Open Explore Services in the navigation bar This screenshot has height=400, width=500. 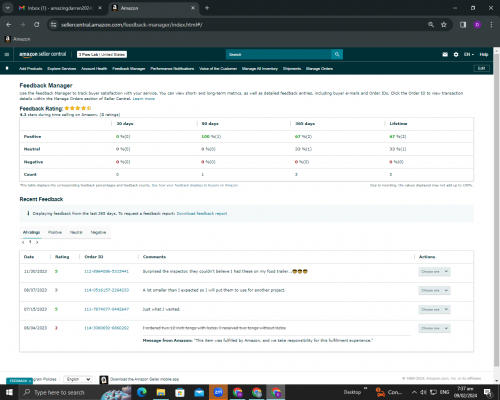pos(62,69)
